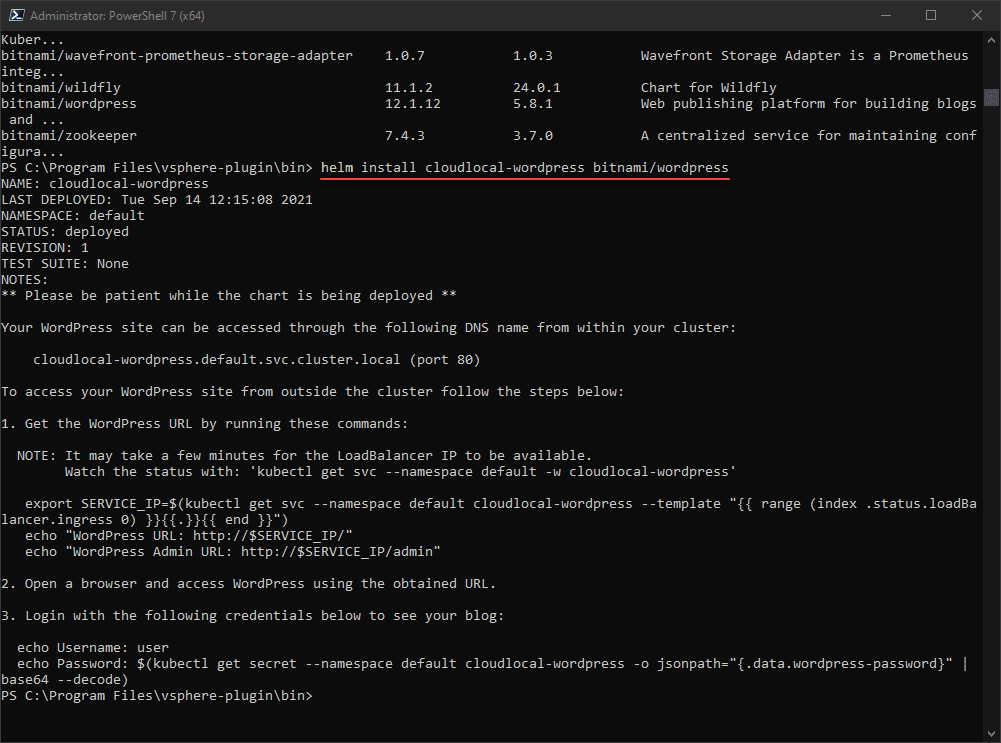Click the 'Administrator: PowerShell 7 (x64)' window title
The height and width of the screenshot is (743, 1001).
(x=117, y=15)
